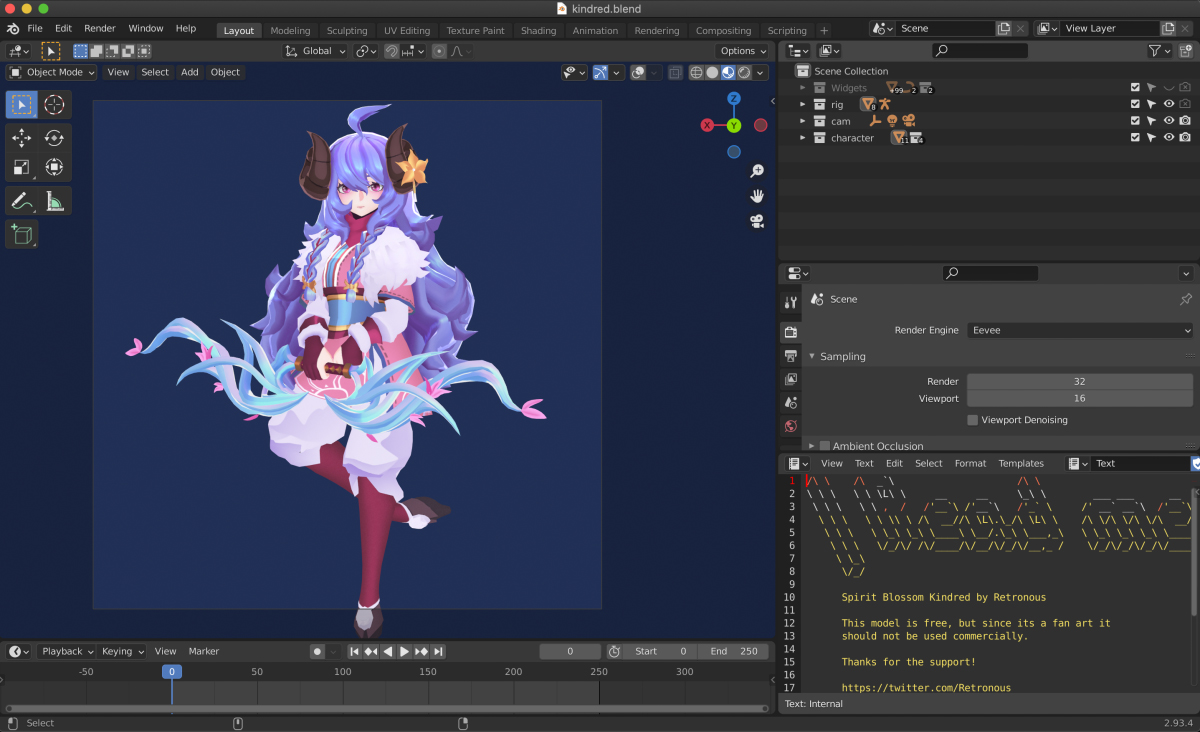Click the Marker menu in timeline
Viewport: 1200px width, 732px height.
point(204,651)
